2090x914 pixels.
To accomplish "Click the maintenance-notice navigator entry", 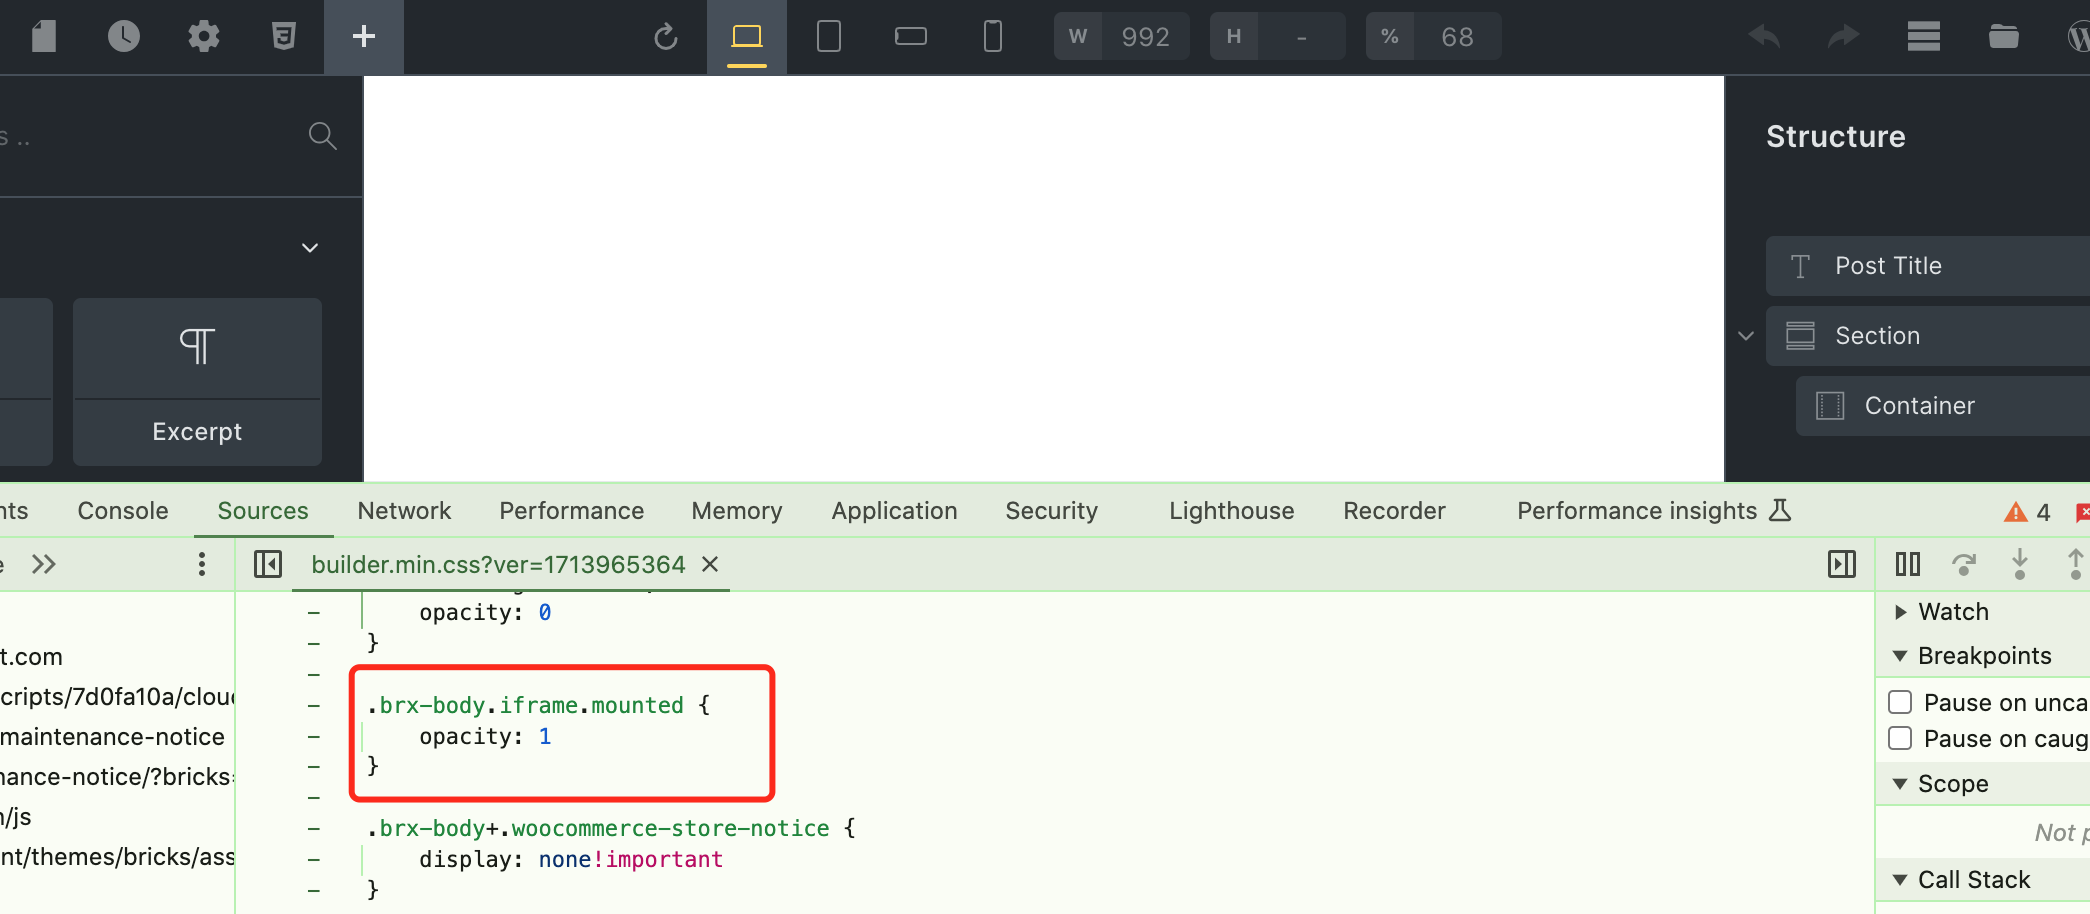I will click(113, 737).
